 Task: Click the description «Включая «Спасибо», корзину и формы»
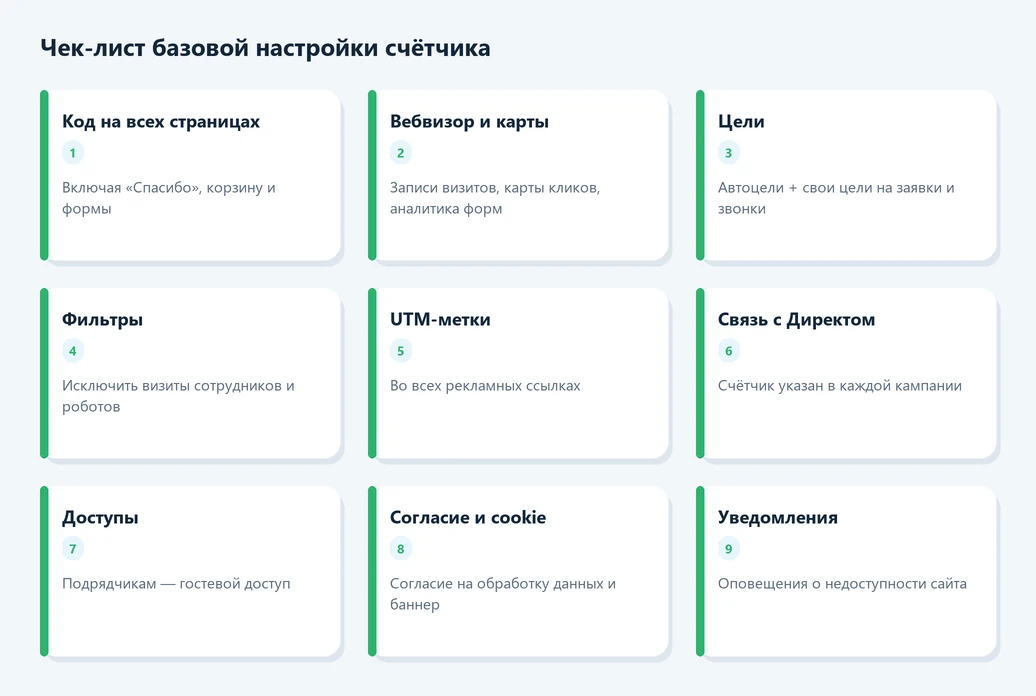click(168, 198)
